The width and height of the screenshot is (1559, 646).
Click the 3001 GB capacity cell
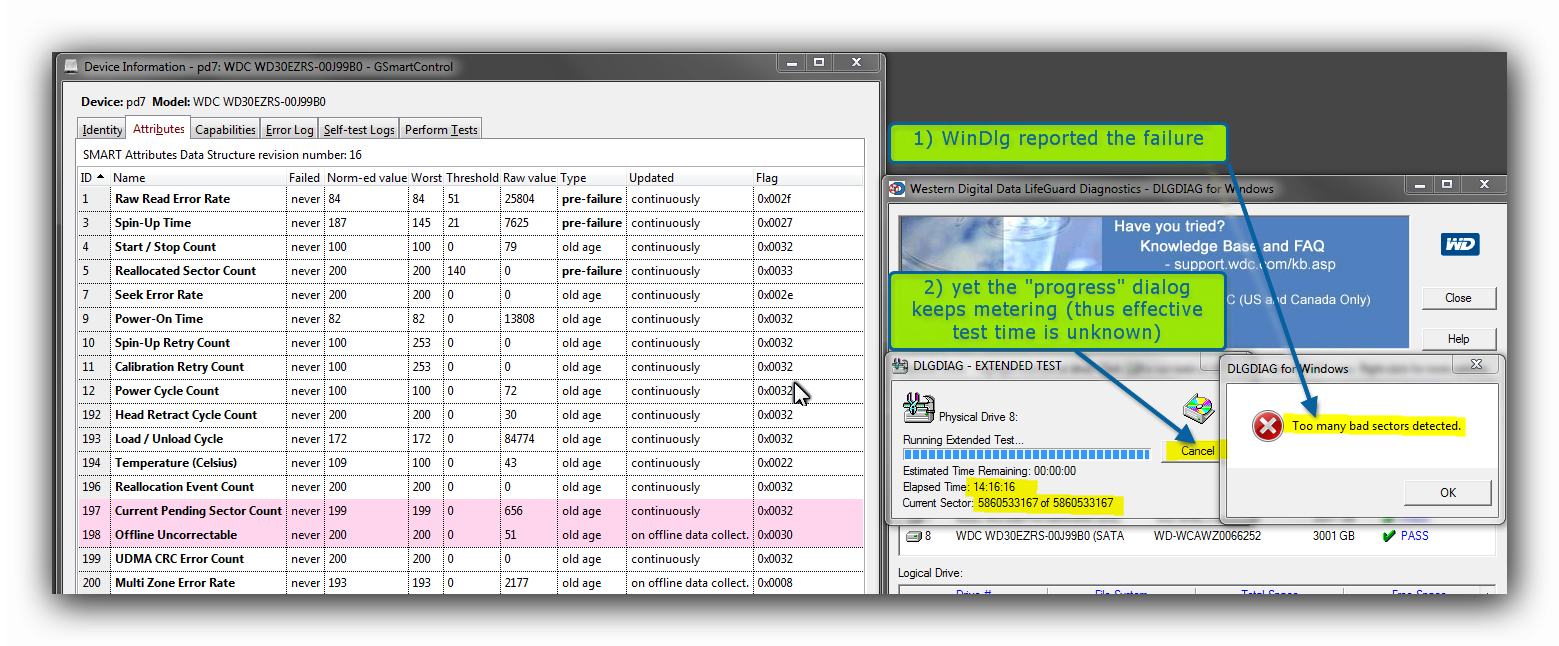point(1333,536)
